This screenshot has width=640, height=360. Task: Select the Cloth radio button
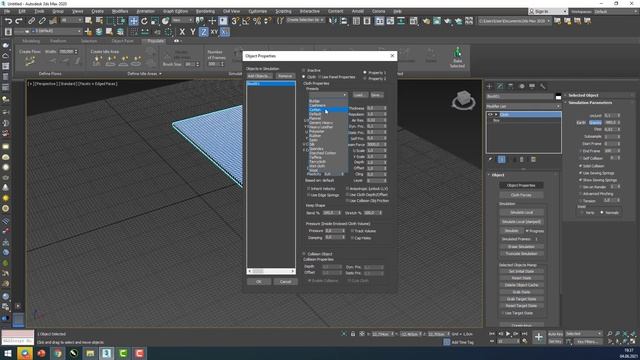point(304,77)
